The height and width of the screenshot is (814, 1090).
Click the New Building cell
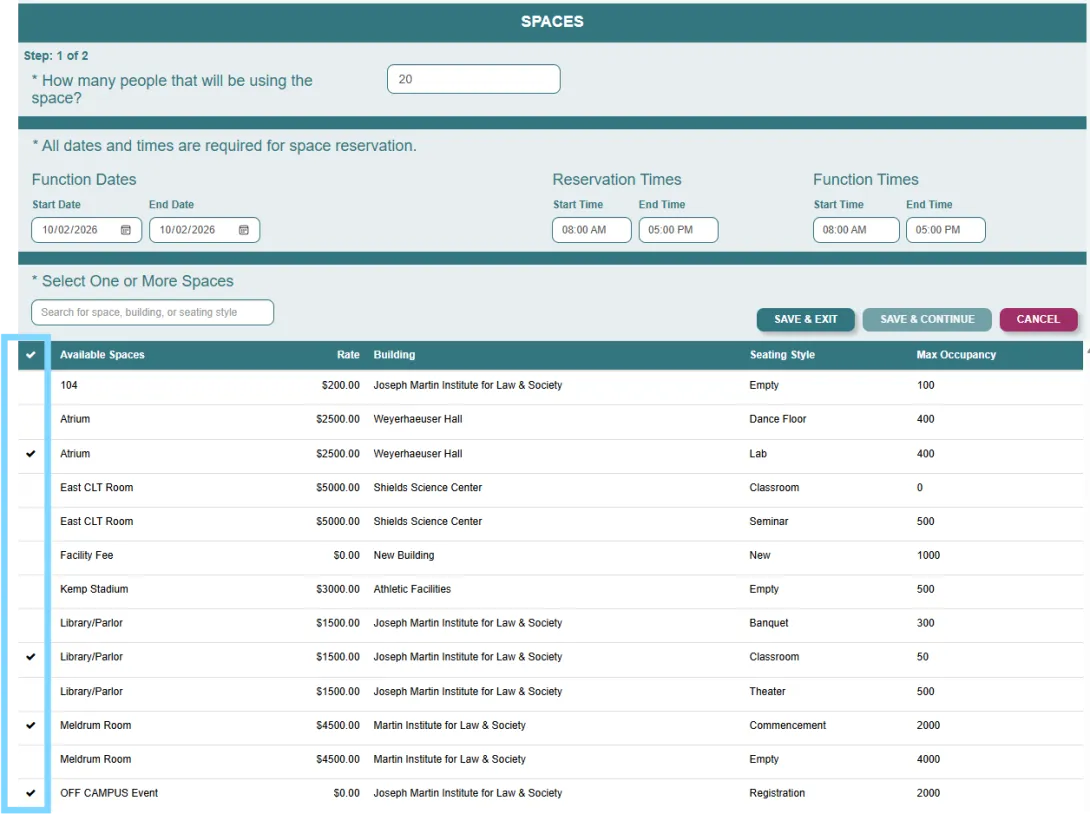click(404, 555)
